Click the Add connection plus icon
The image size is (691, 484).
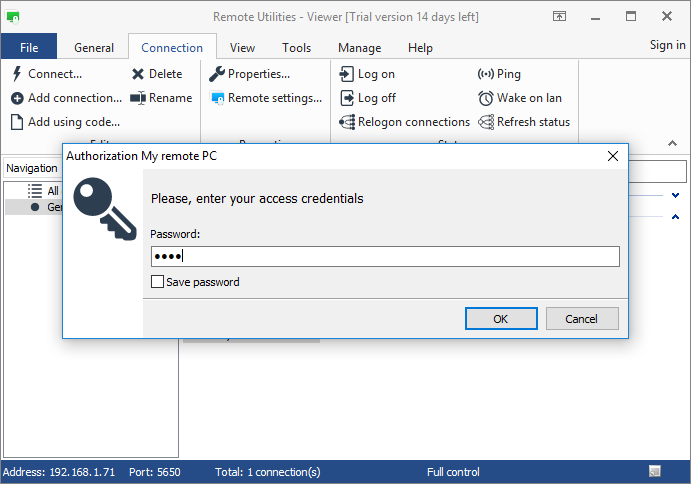[17, 98]
